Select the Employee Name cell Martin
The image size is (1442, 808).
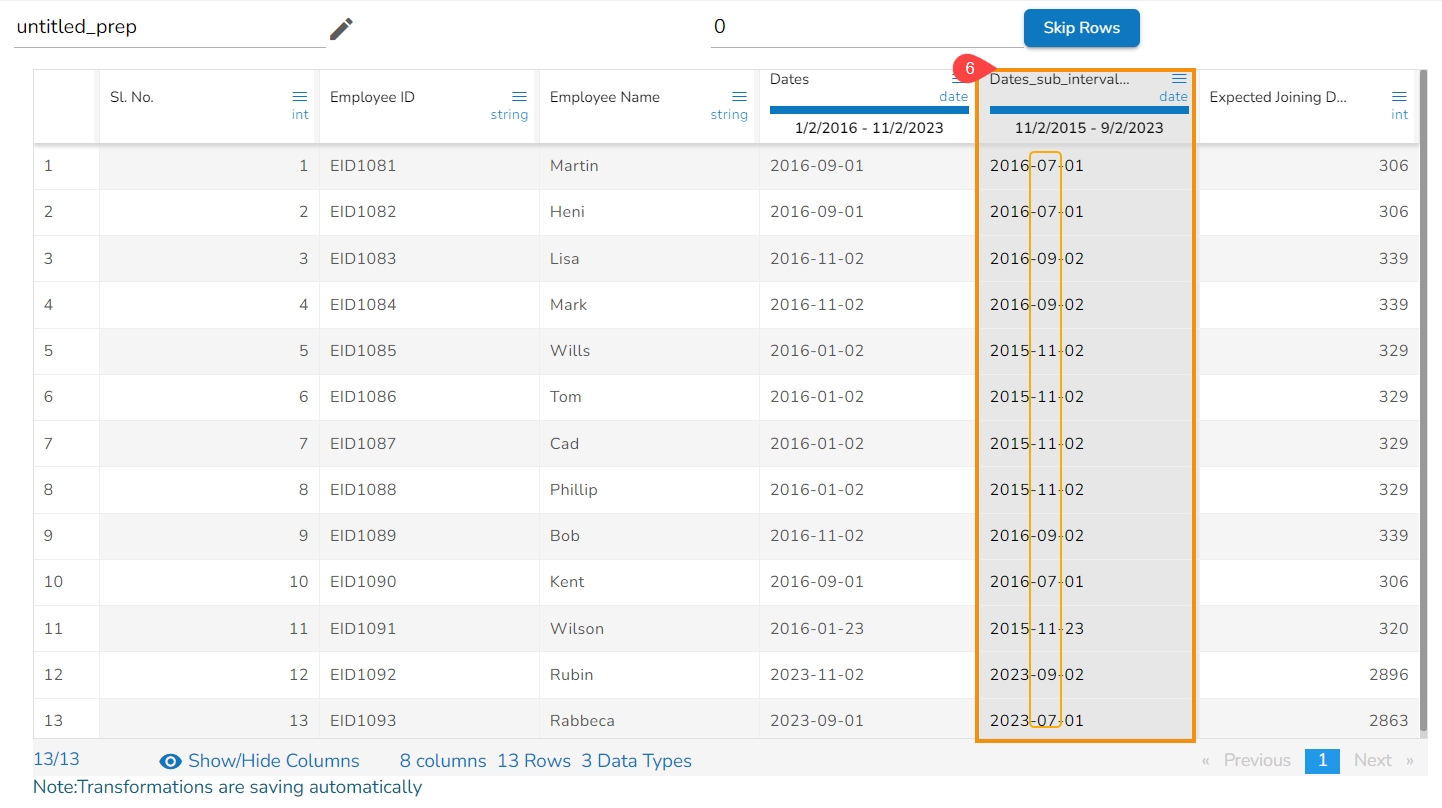pyautogui.click(x=574, y=166)
